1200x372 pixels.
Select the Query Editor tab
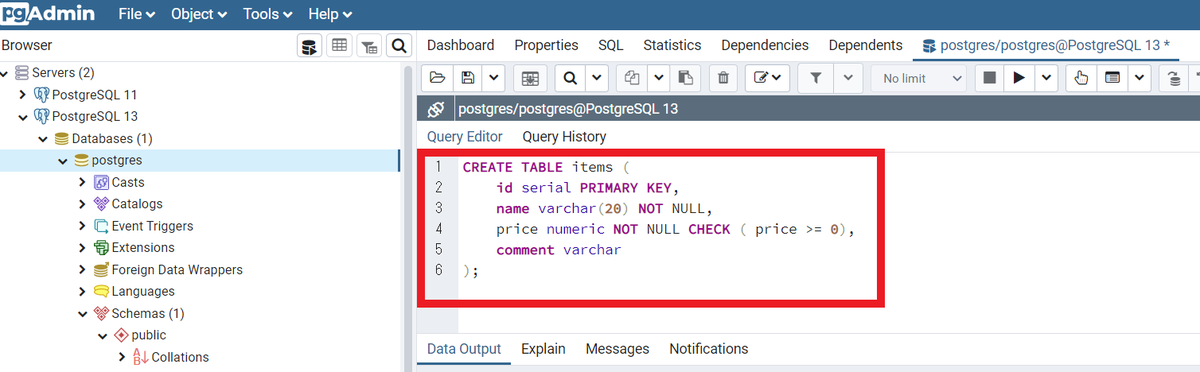click(465, 136)
